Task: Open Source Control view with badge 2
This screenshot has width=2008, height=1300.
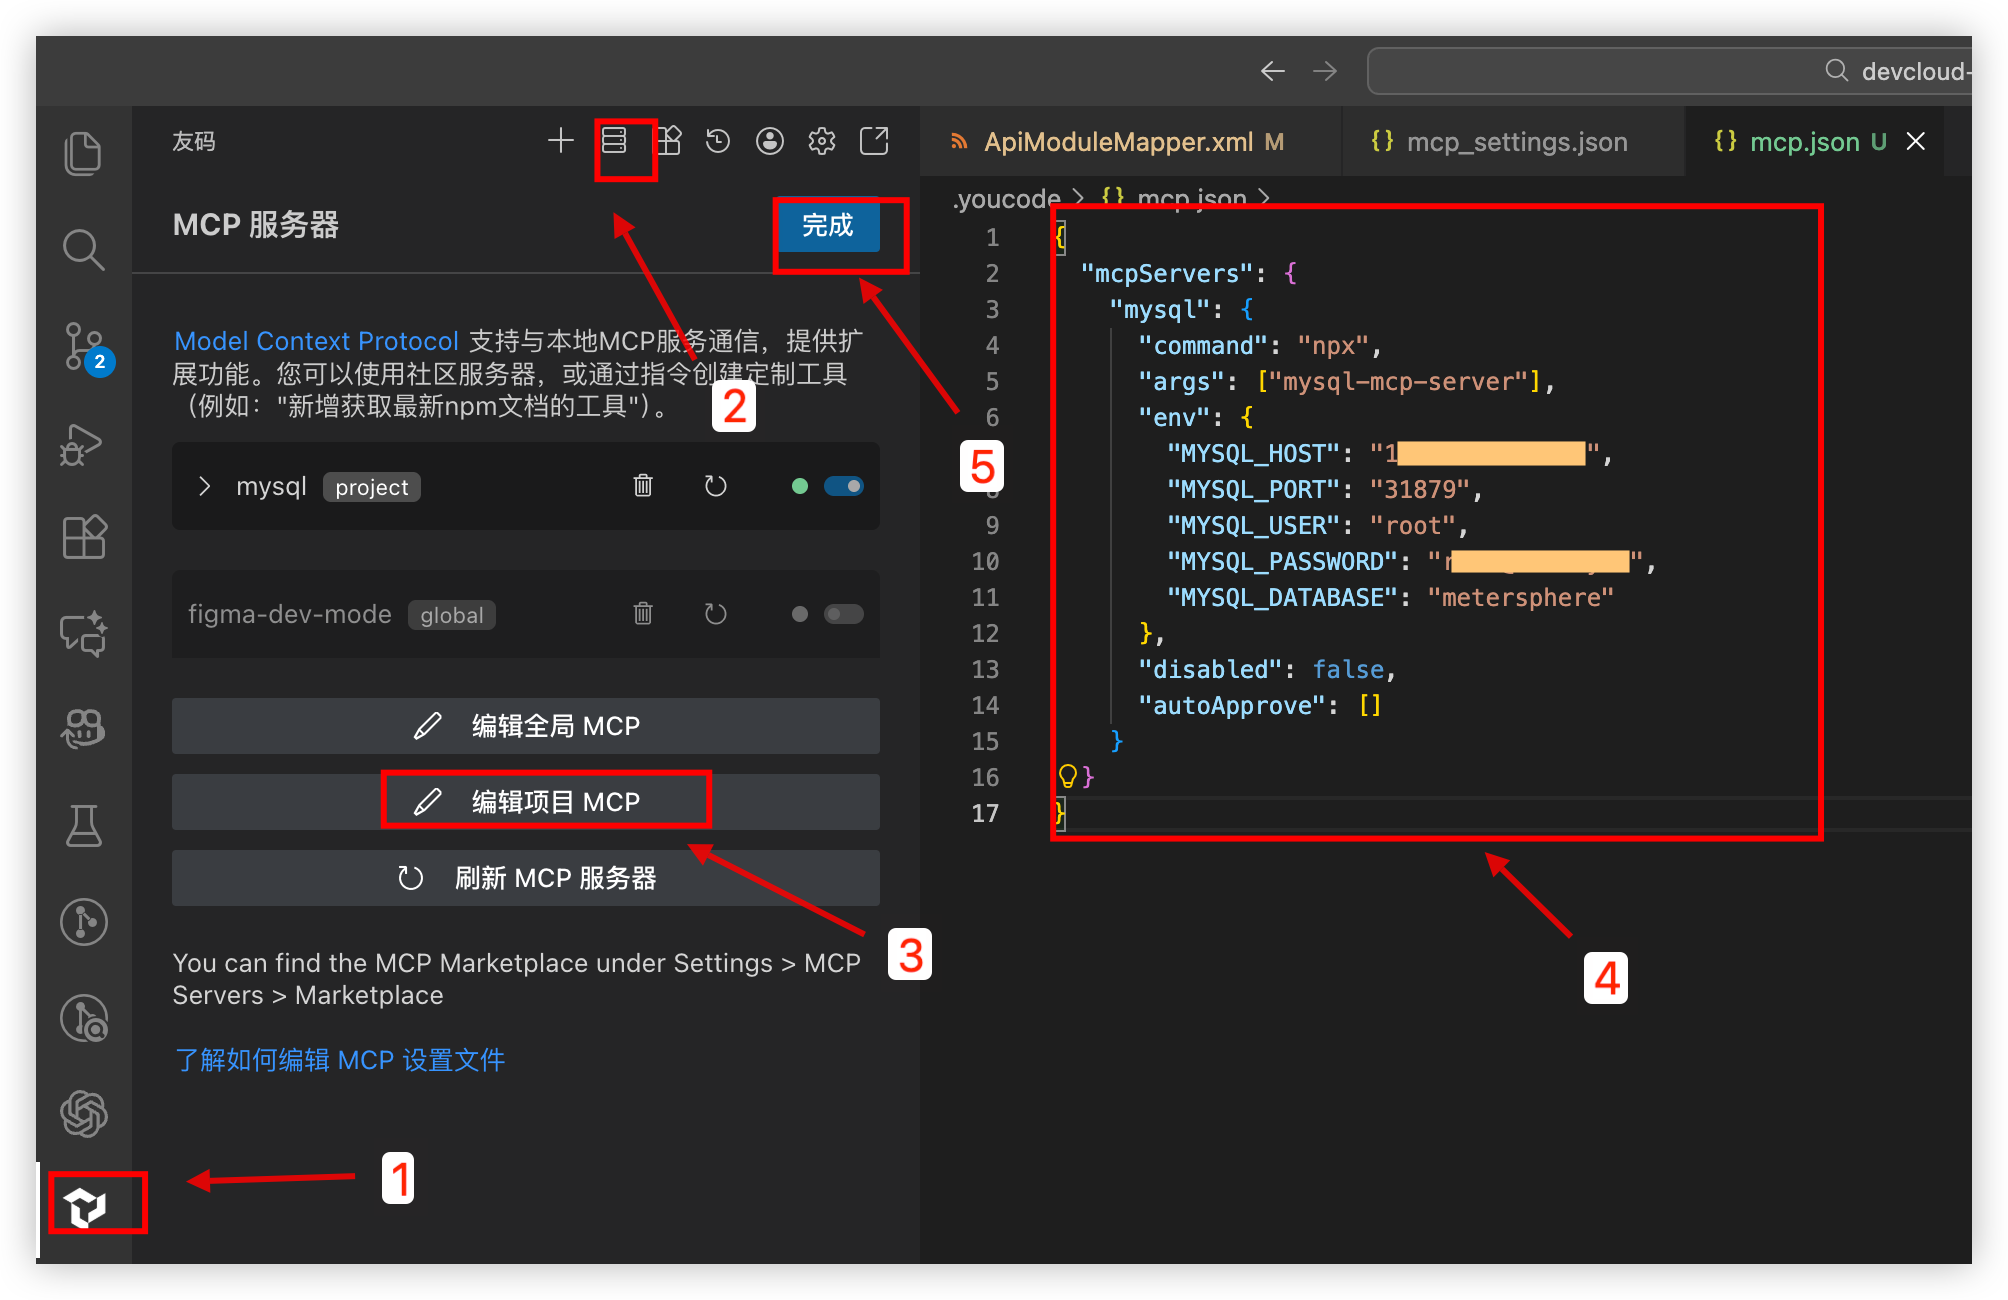Action: pyautogui.click(x=83, y=346)
